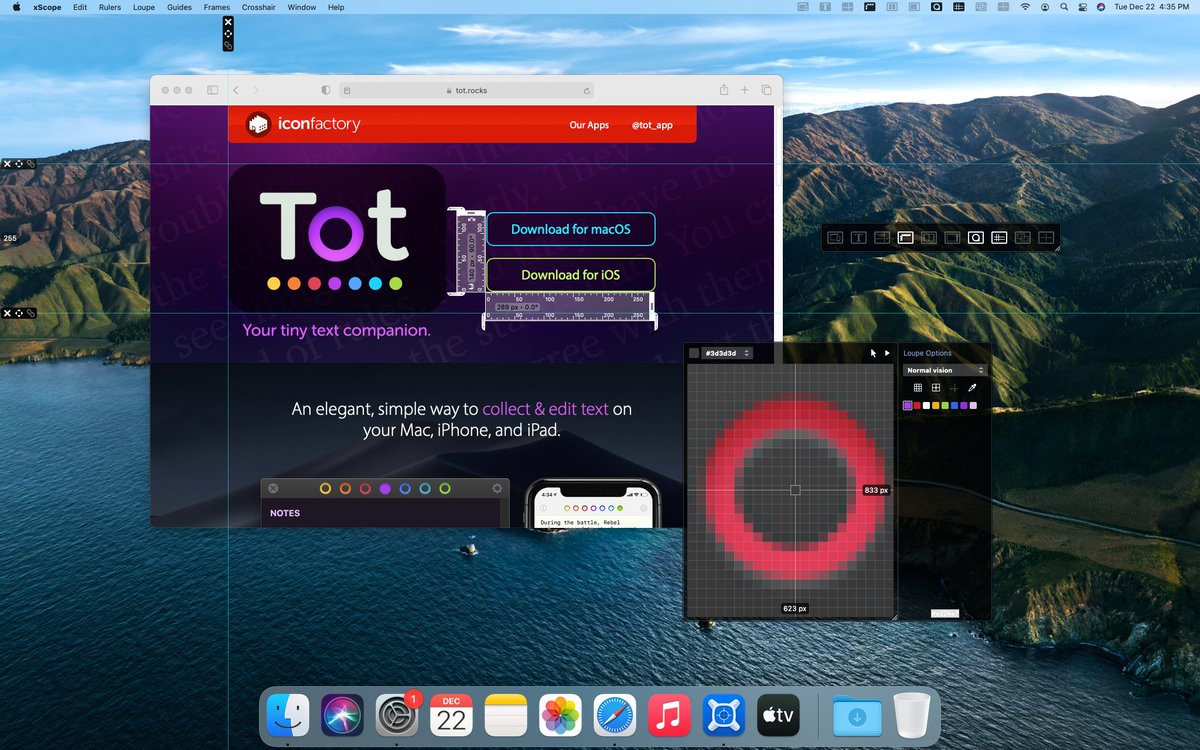Image resolution: width=1200 pixels, height=750 pixels.
Task: Toggle the pixel grid icon in Loupe Options
Action: (x=918, y=387)
